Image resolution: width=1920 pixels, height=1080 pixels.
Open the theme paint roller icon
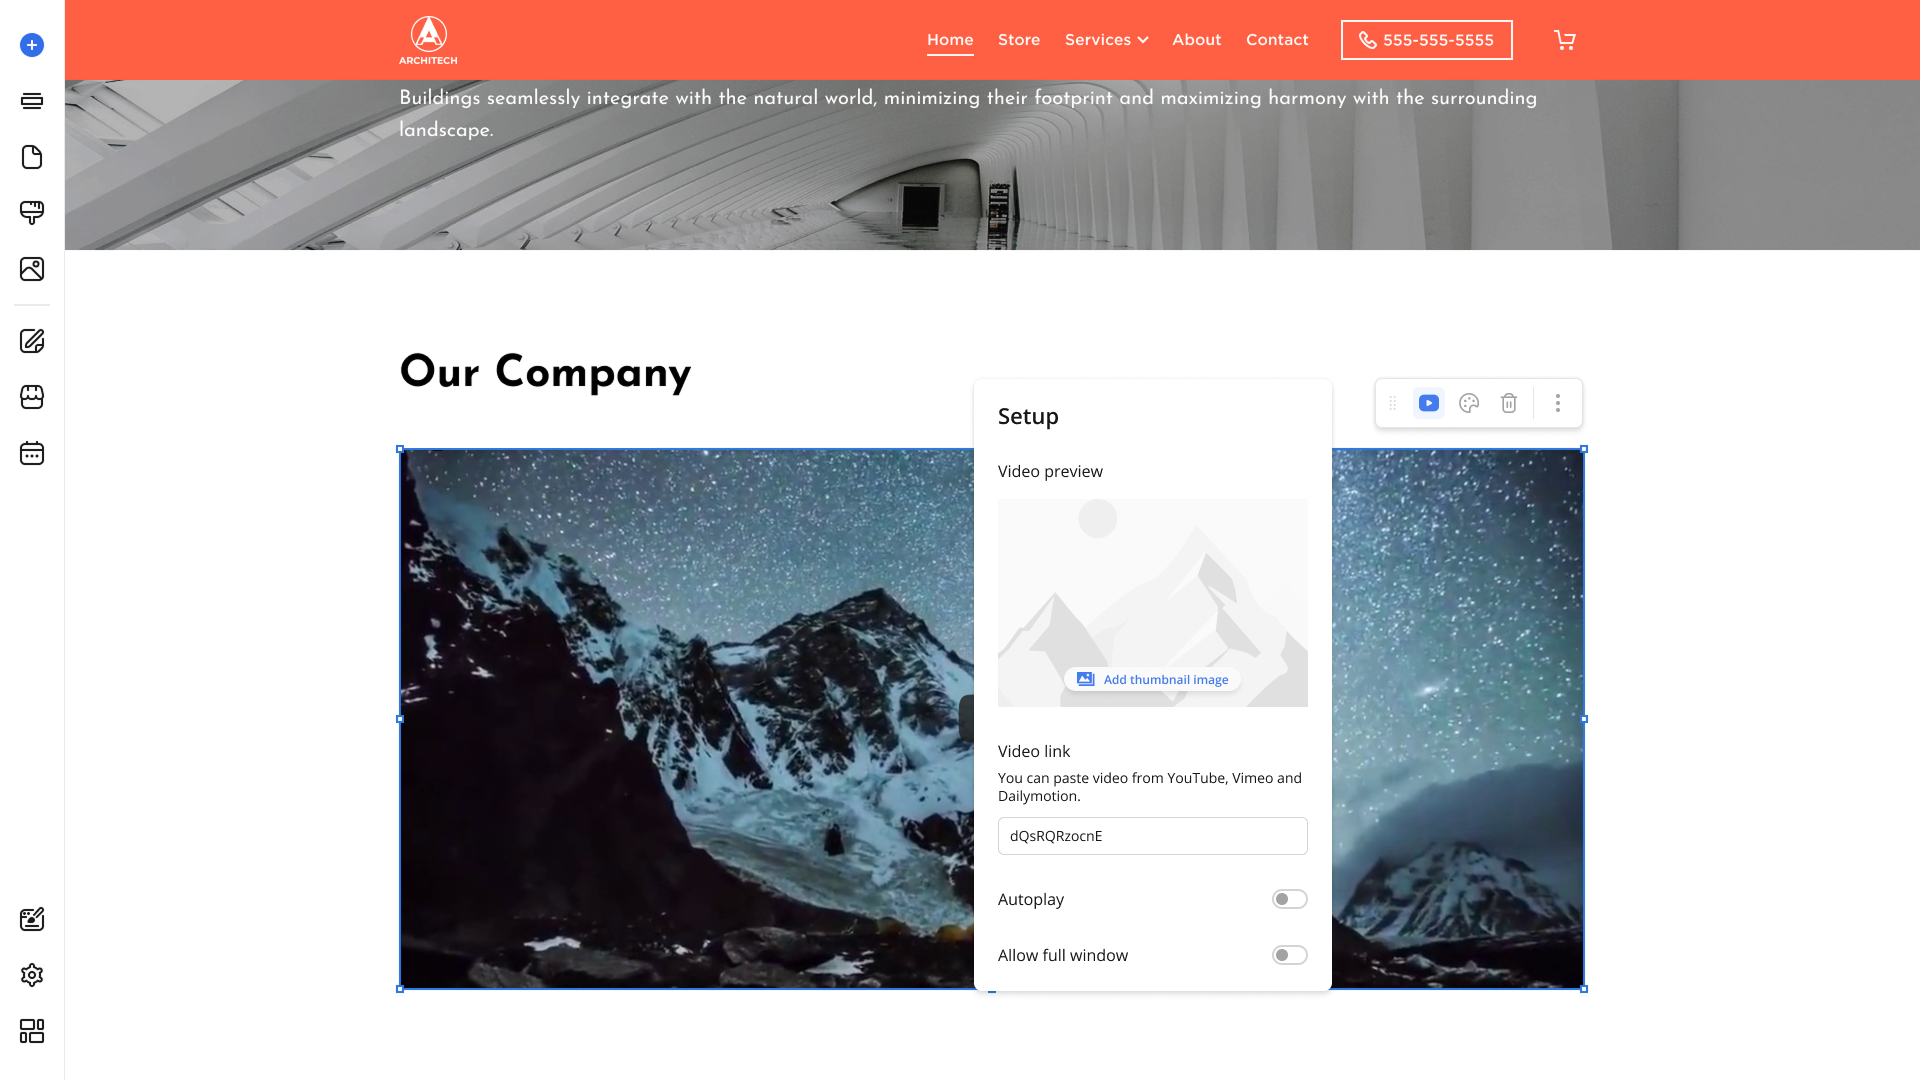32,213
